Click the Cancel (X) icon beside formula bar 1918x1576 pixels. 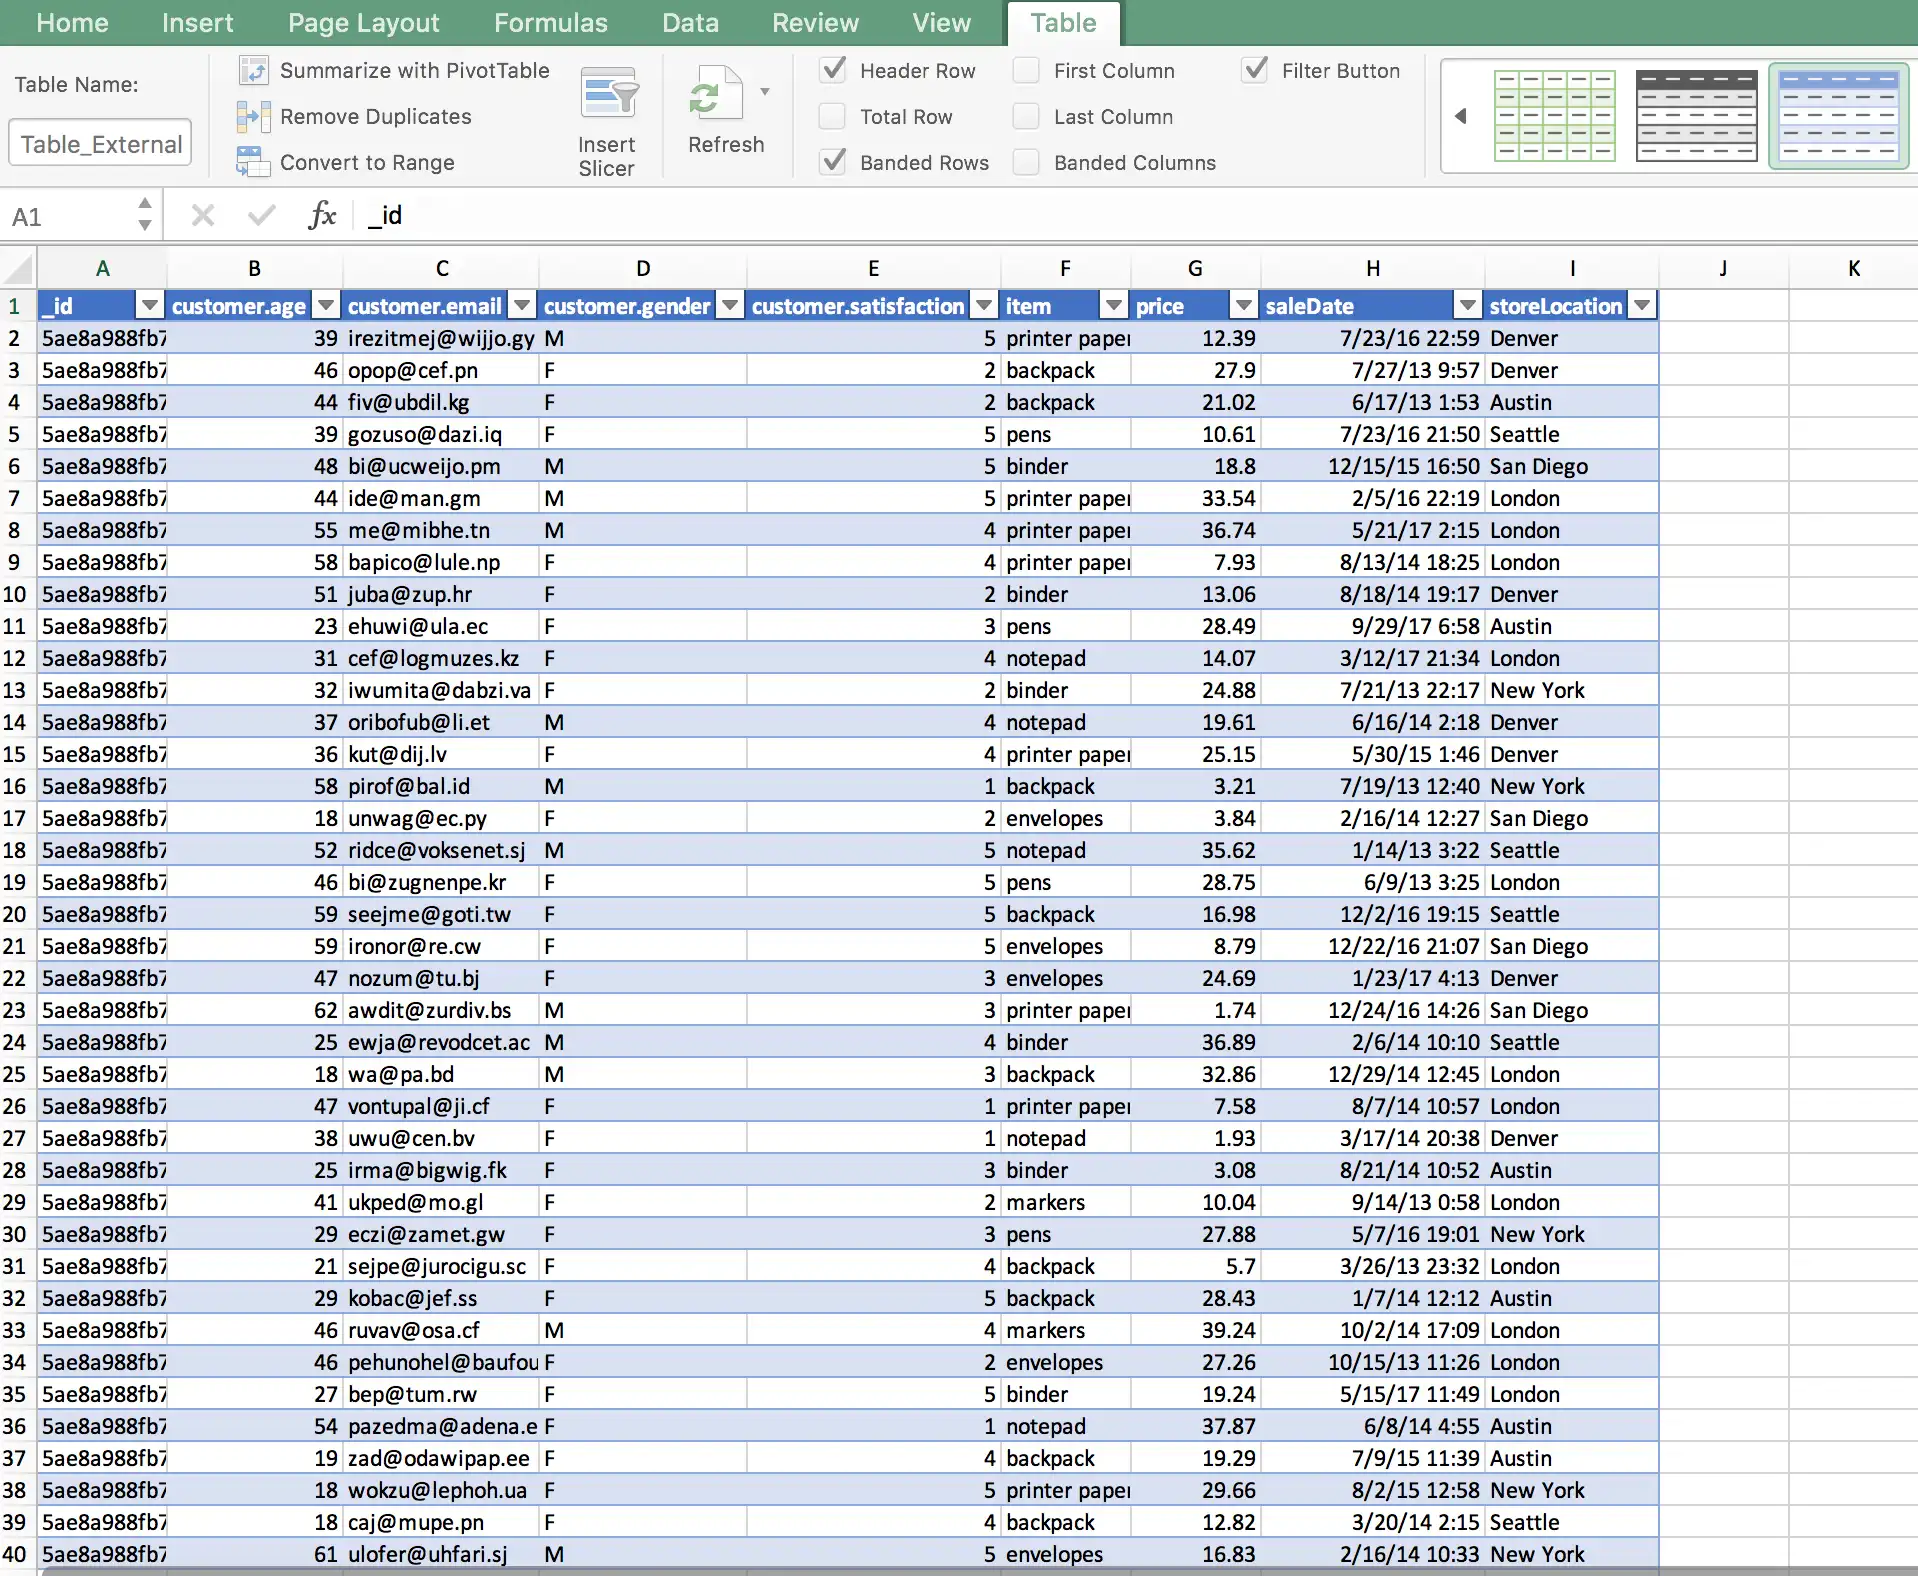[x=202, y=214]
